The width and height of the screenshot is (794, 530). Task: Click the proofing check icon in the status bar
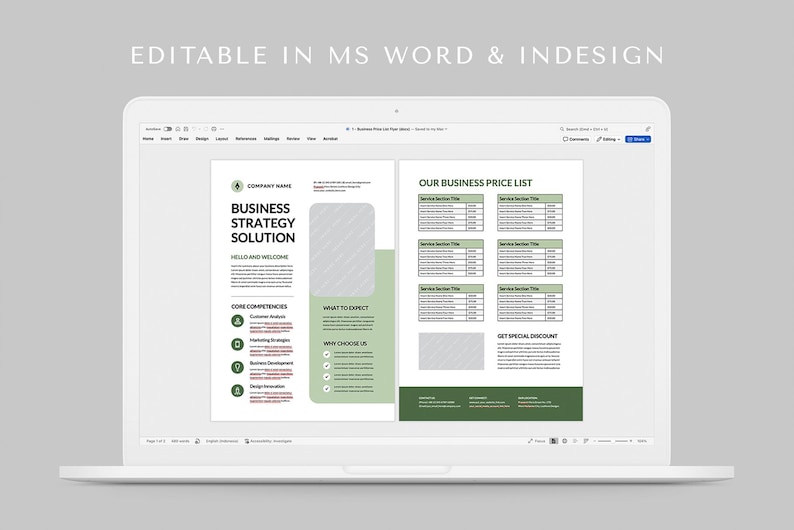197,441
